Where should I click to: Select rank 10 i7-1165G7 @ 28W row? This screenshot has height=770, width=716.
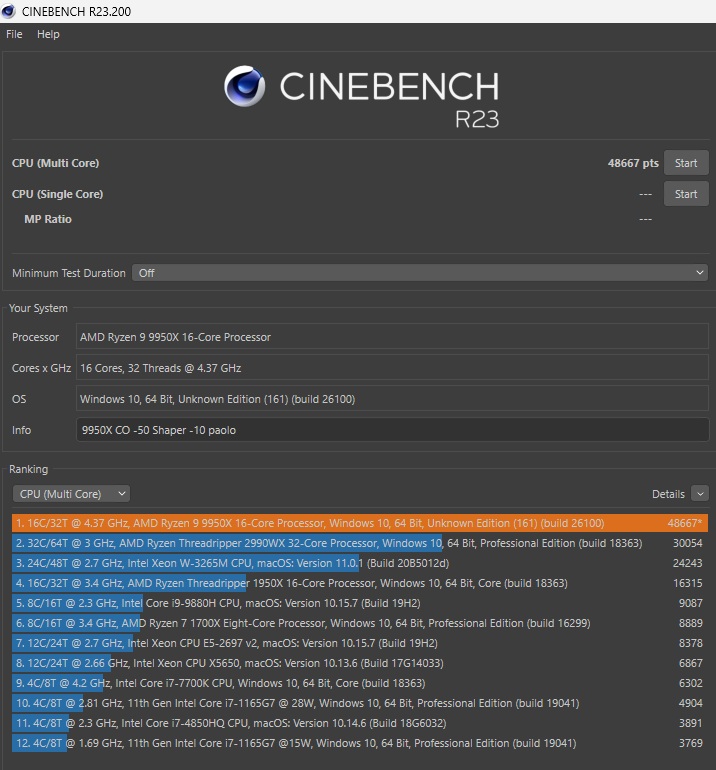(x=360, y=703)
